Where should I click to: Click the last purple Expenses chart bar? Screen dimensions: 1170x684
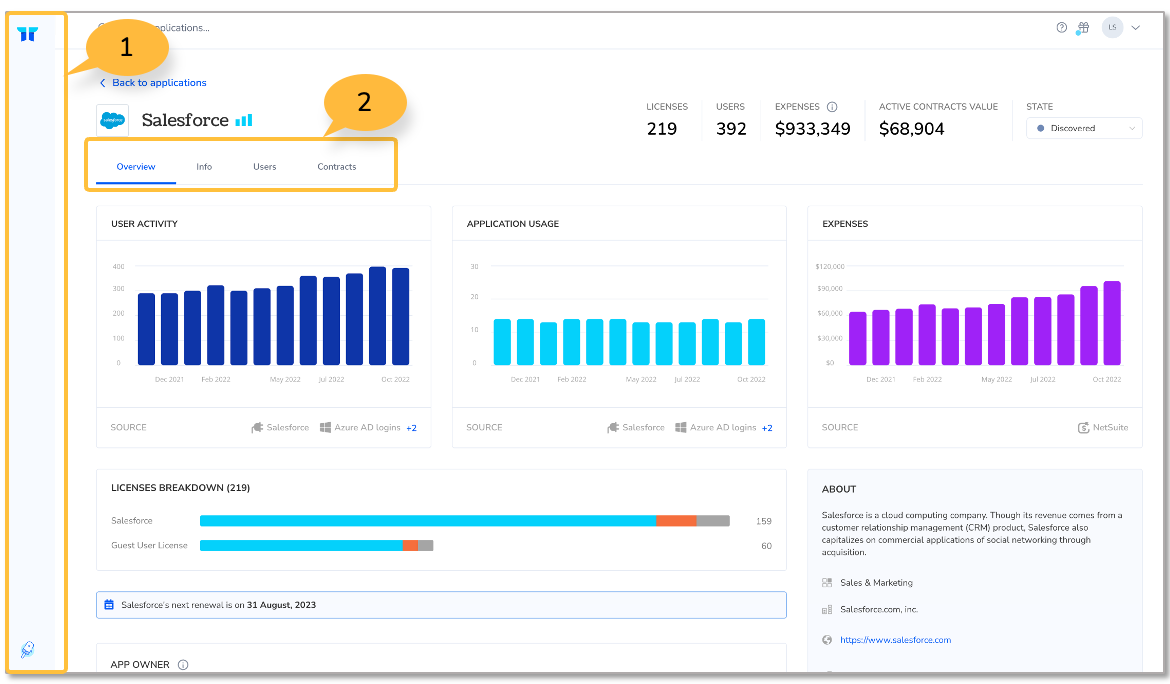click(1112, 323)
